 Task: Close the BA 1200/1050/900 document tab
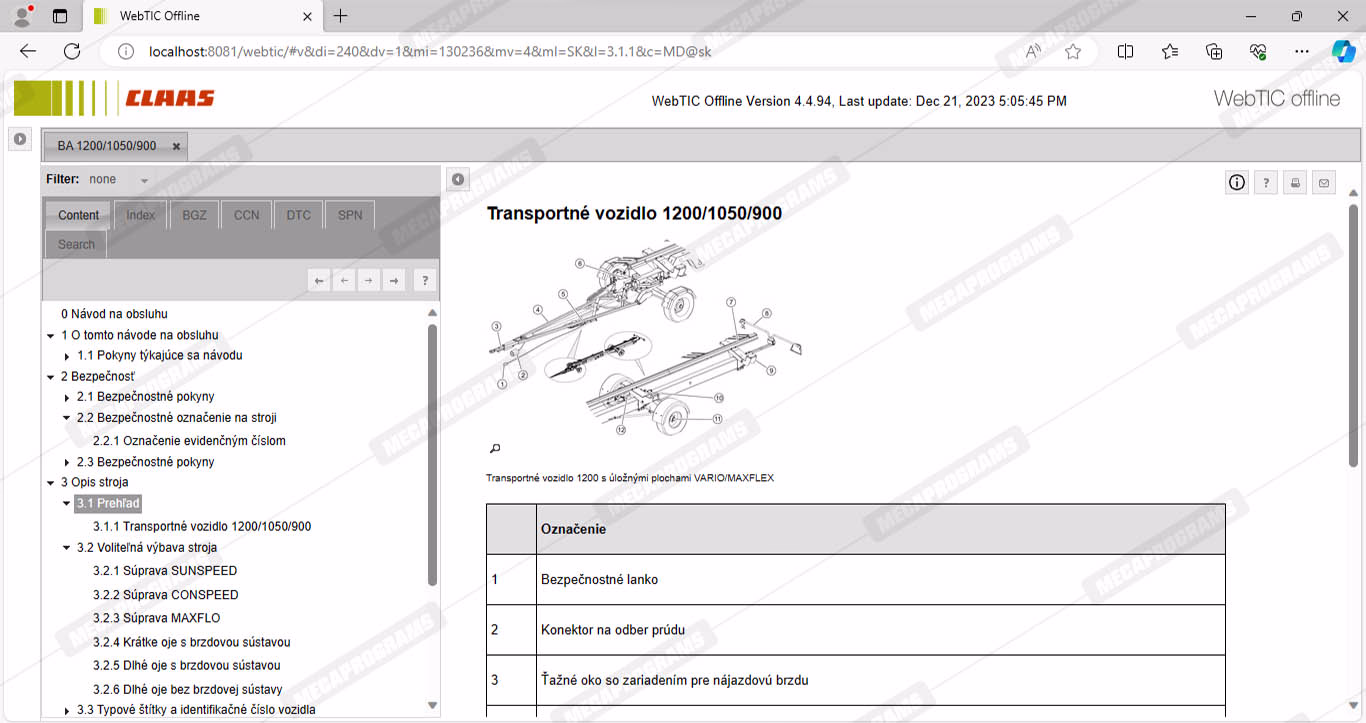[x=176, y=146]
